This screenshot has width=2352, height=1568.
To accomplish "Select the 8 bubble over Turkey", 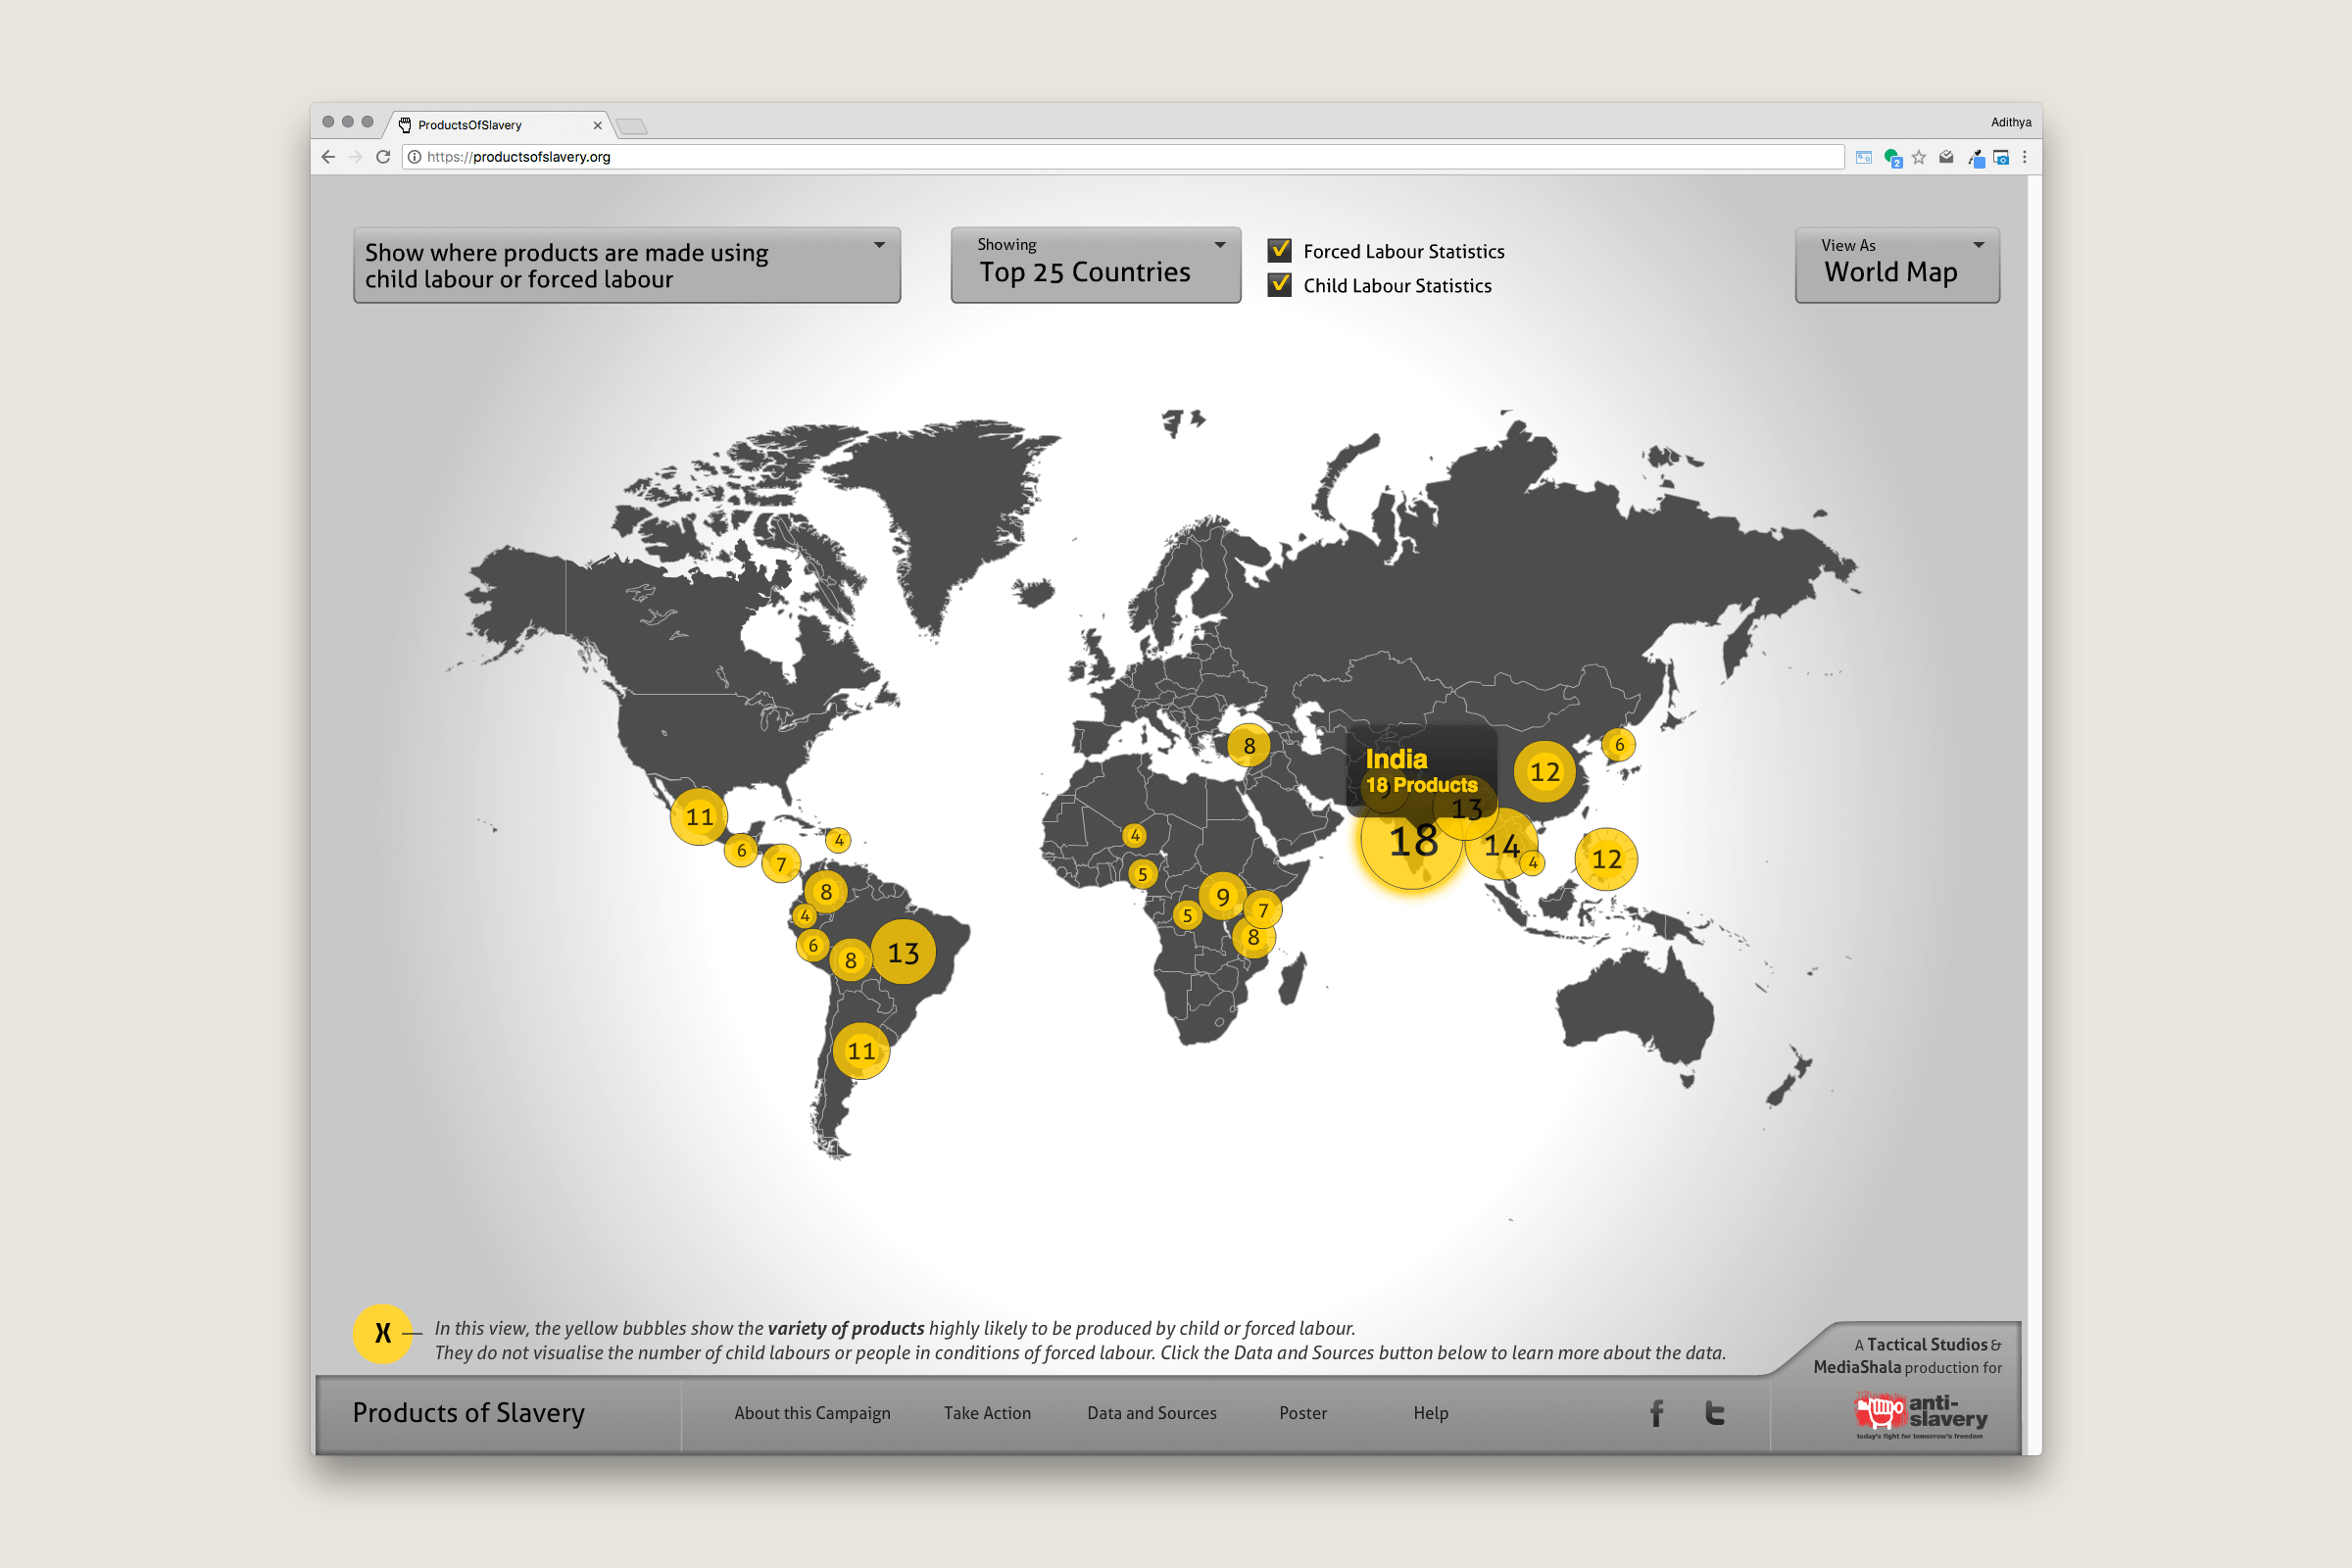I will click(1249, 746).
